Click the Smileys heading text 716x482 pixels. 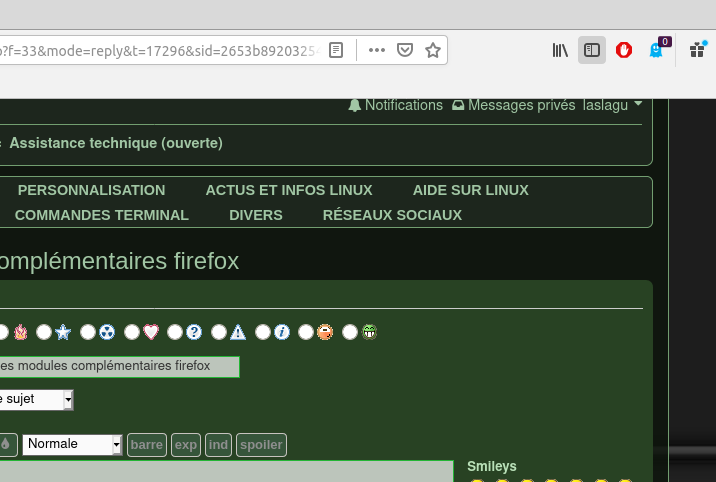(492, 466)
